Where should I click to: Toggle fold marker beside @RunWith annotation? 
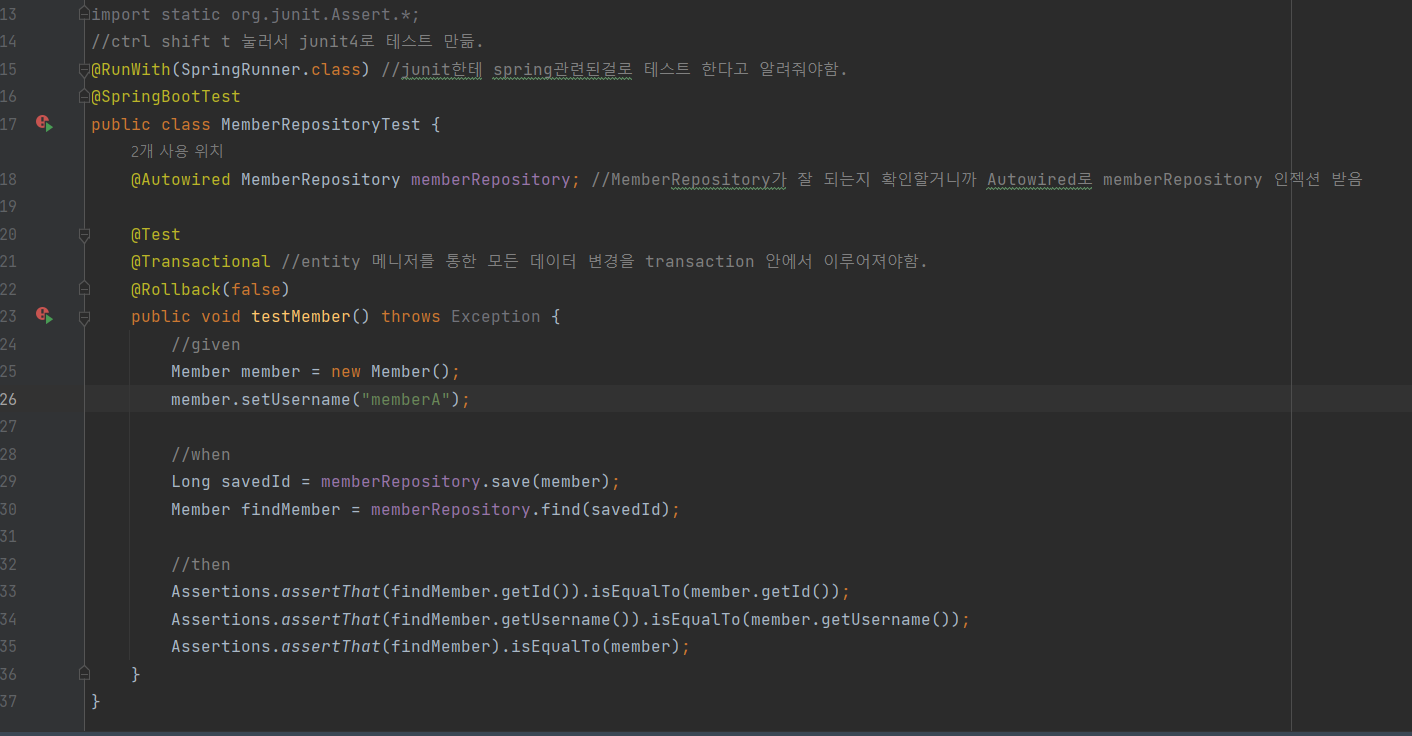coord(85,69)
